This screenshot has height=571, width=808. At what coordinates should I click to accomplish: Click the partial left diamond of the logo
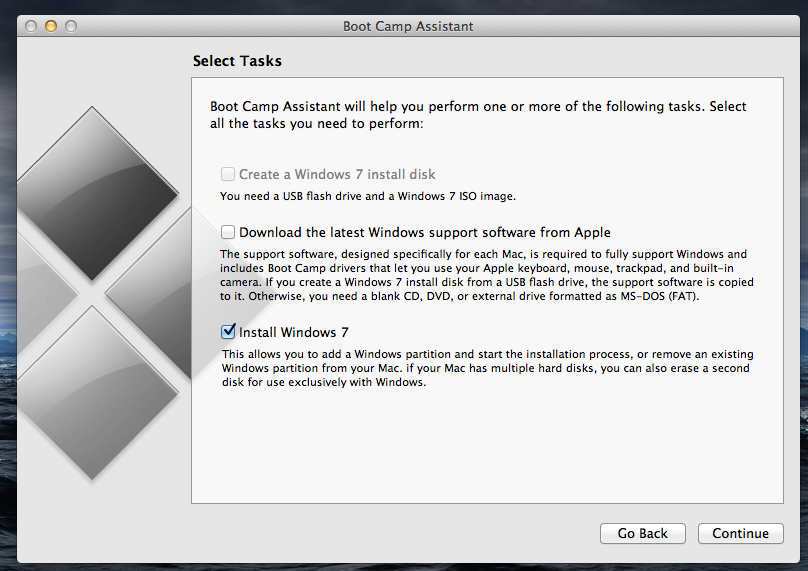44,293
